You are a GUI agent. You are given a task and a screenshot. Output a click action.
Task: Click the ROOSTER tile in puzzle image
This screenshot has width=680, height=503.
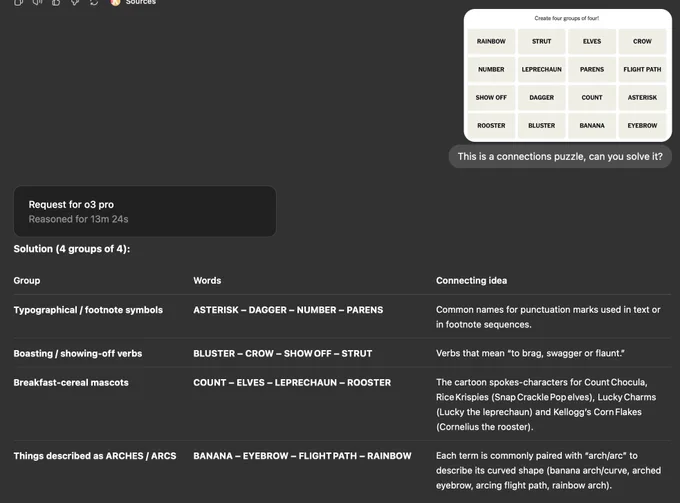pos(491,125)
